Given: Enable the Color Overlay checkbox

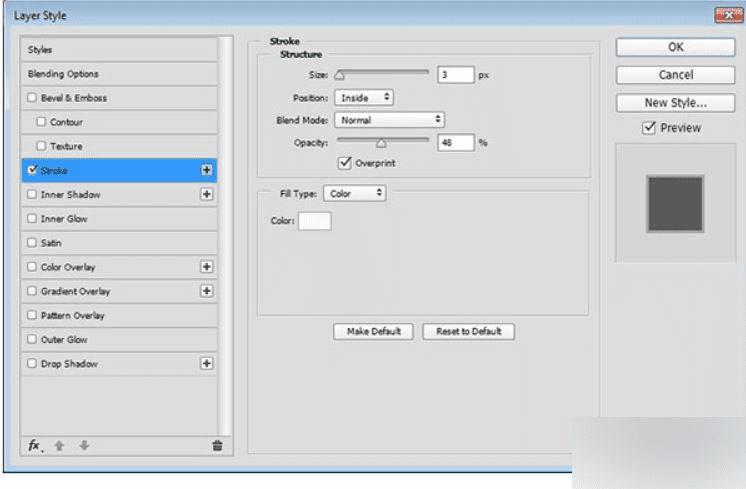Looking at the screenshot, I should (32, 266).
